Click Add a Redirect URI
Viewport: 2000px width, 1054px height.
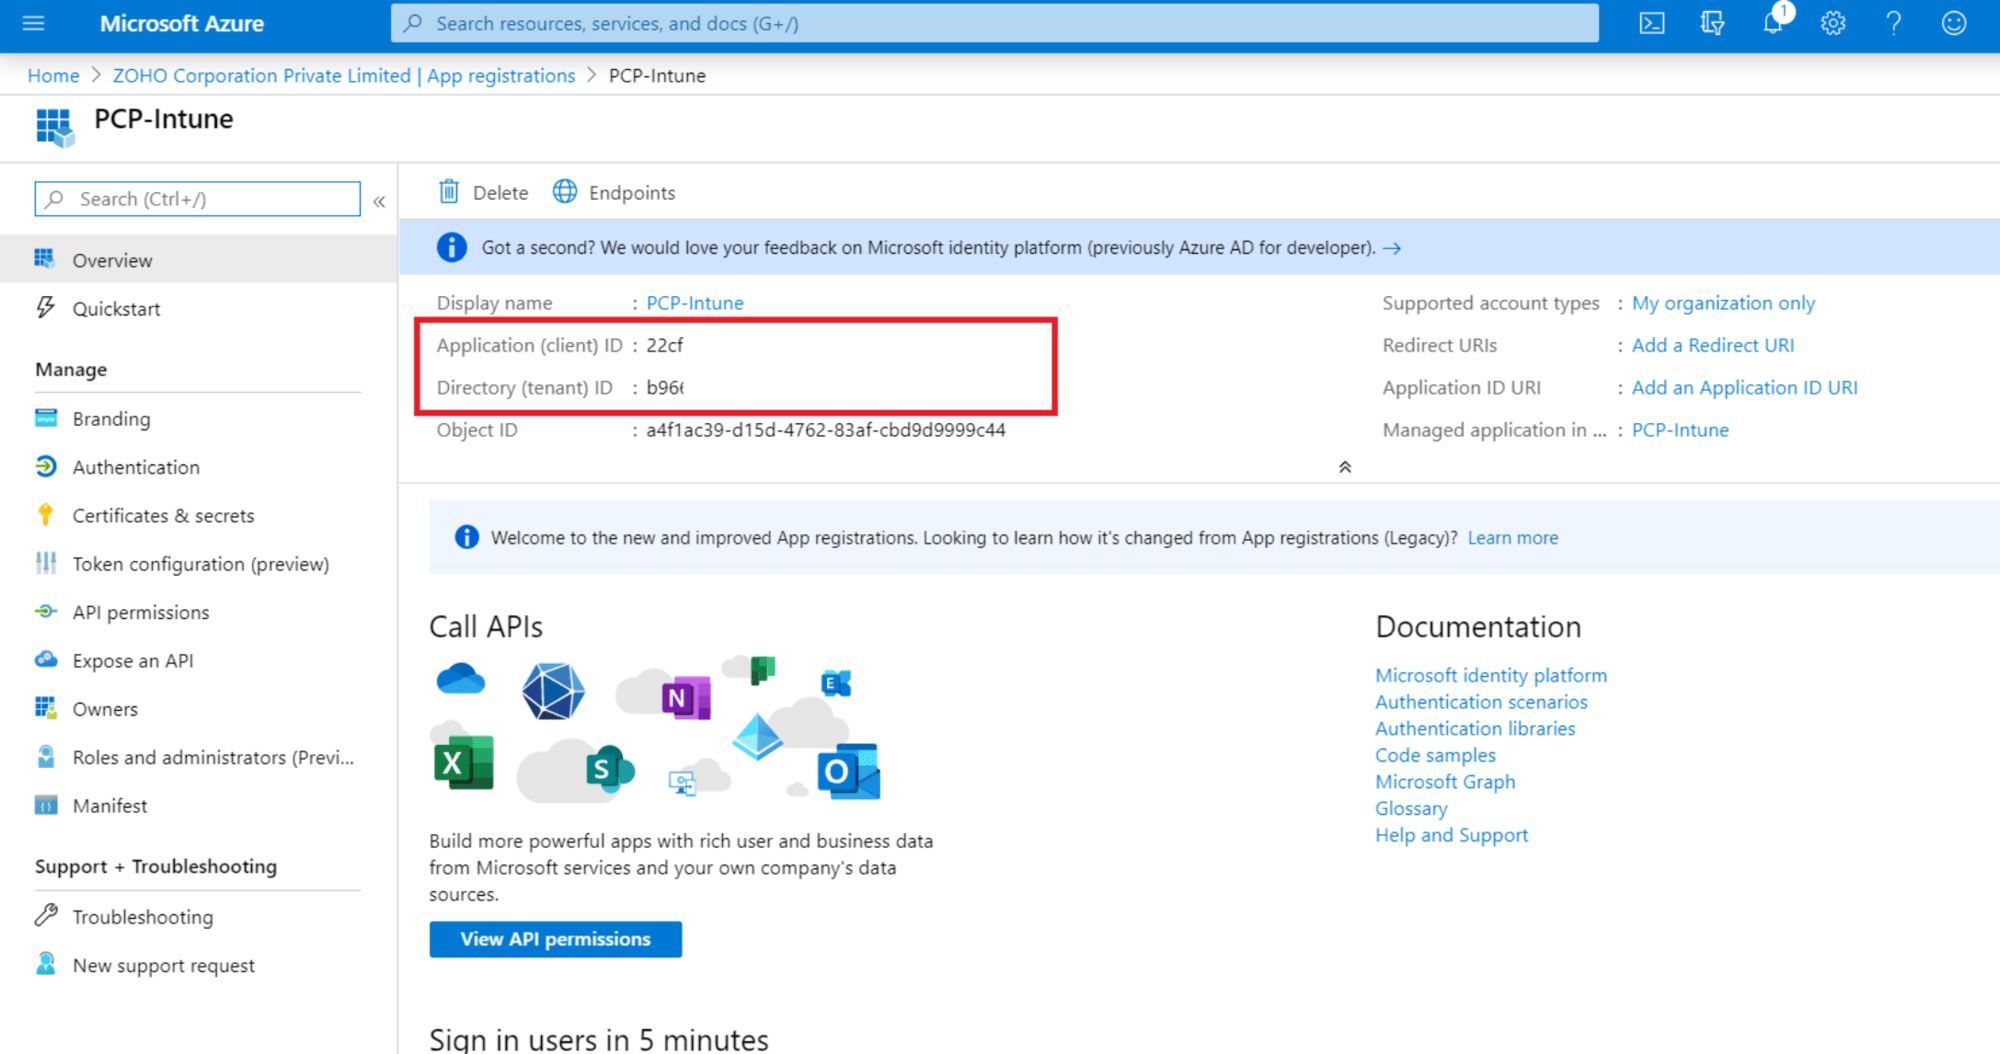pos(1713,344)
